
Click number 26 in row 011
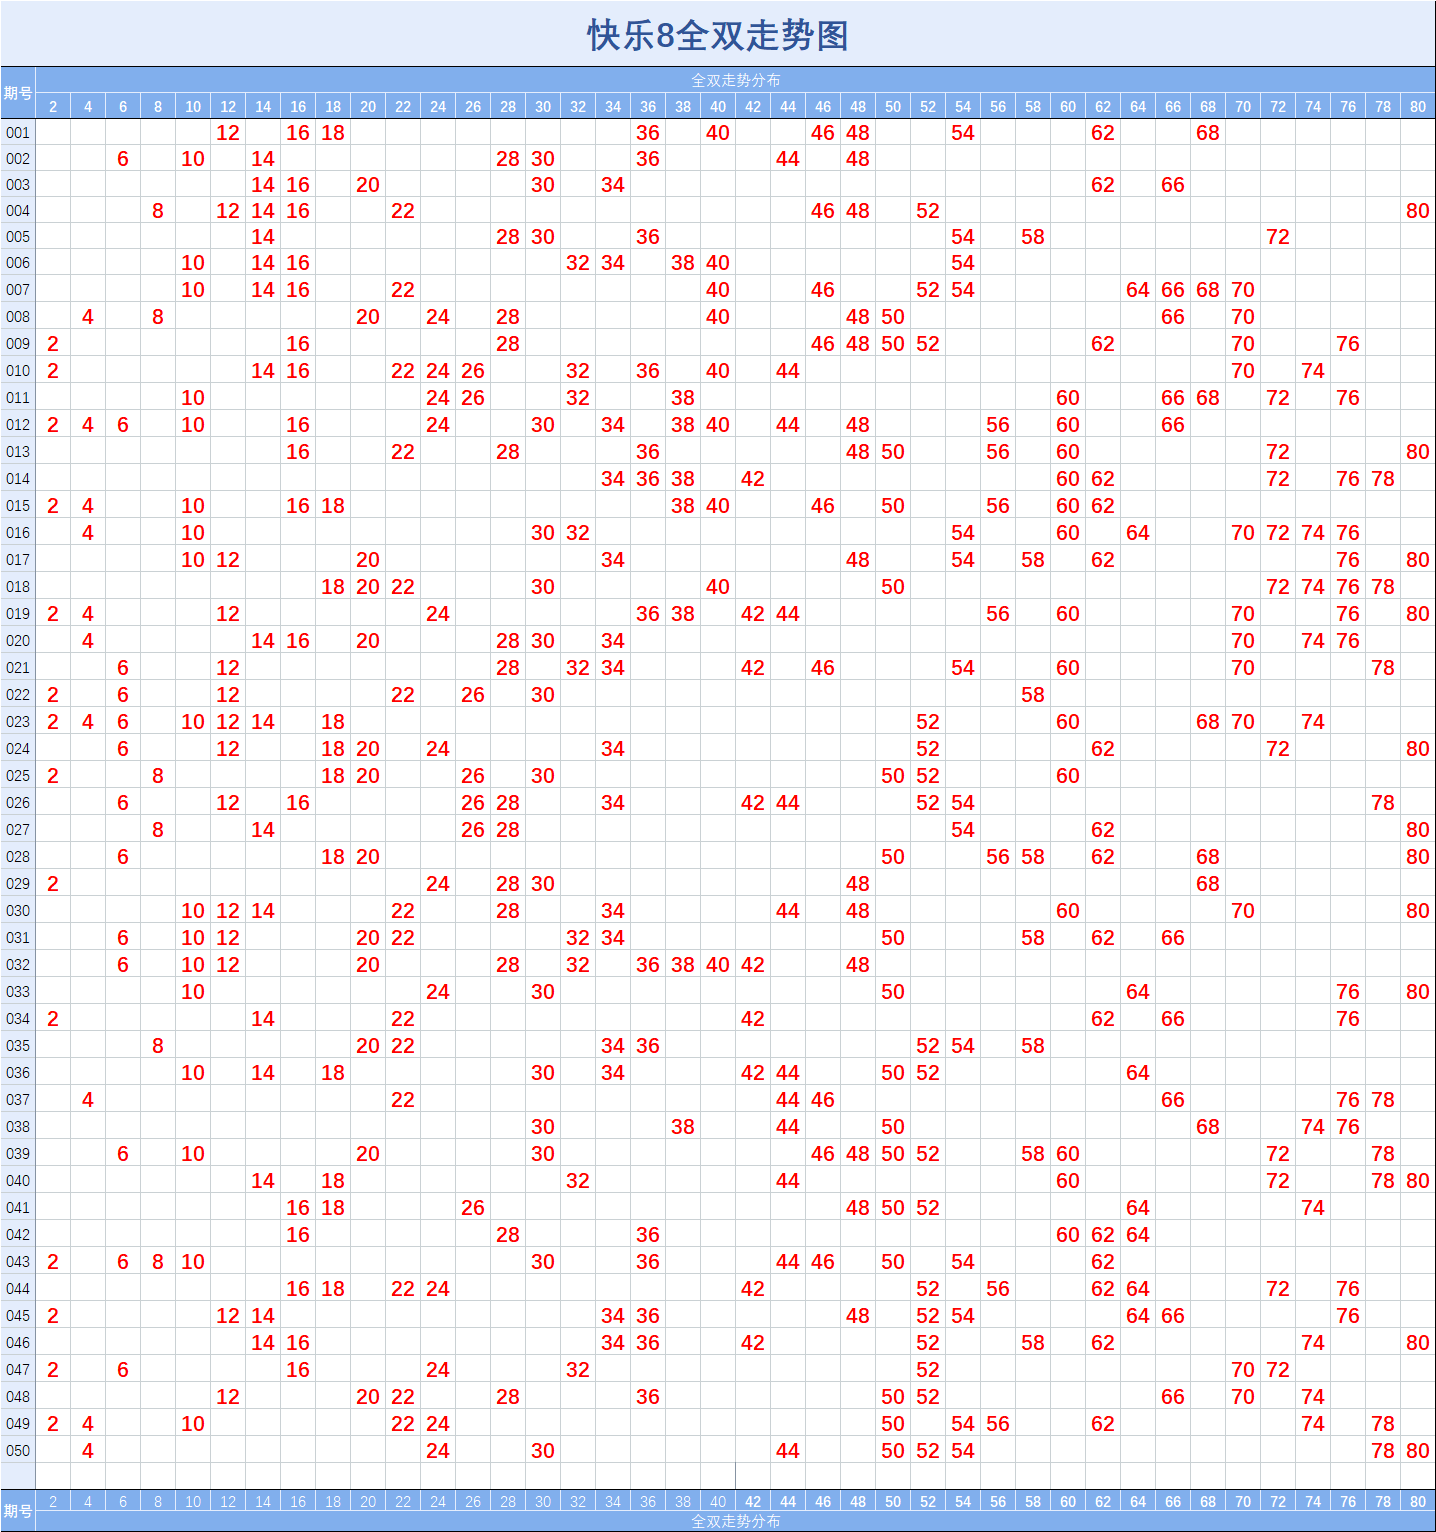(x=473, y=398)
